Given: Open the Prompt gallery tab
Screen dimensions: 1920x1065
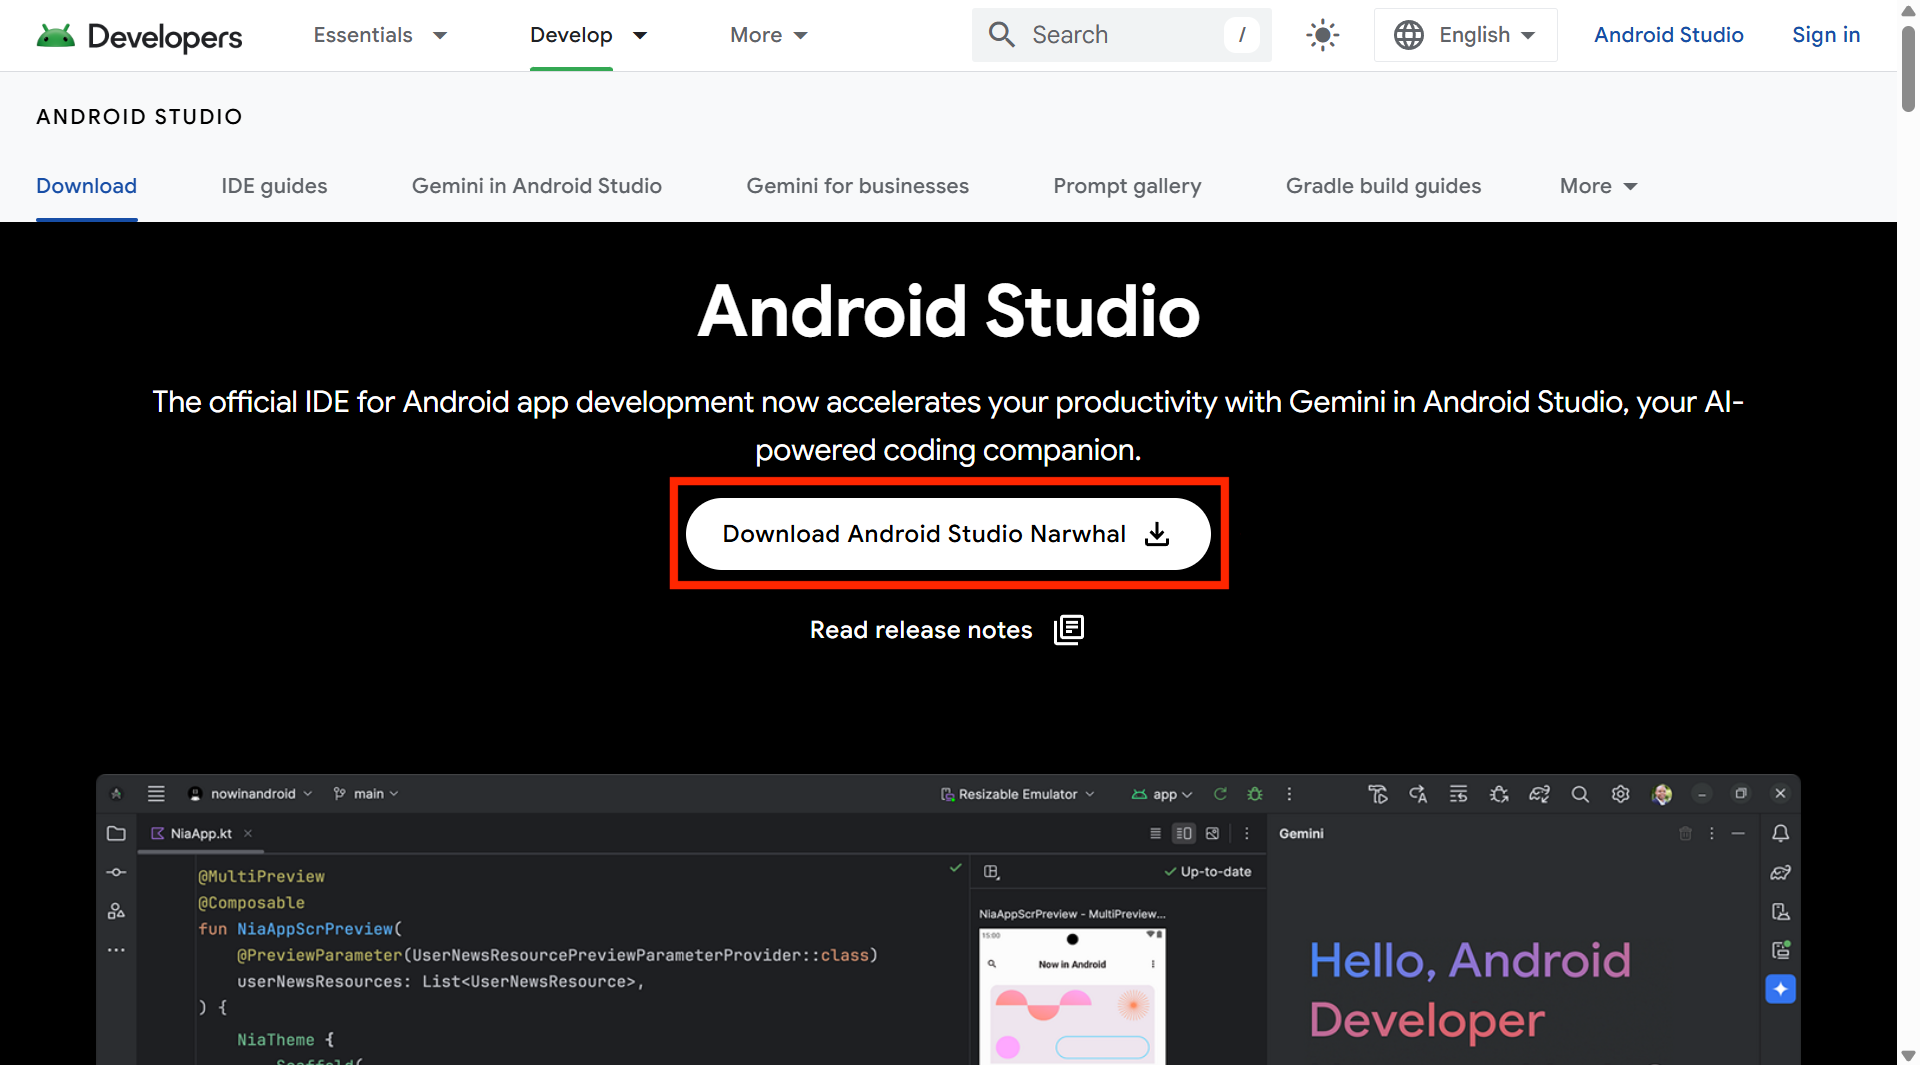Looking at the screenshot, I should [x=1127, y=186].
